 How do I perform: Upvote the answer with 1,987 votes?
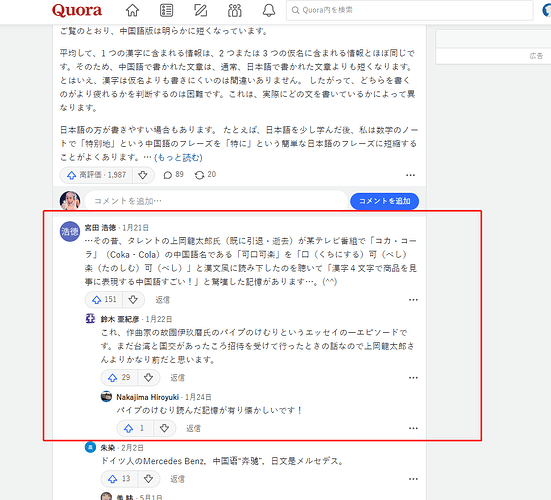[x=97, y=175]
